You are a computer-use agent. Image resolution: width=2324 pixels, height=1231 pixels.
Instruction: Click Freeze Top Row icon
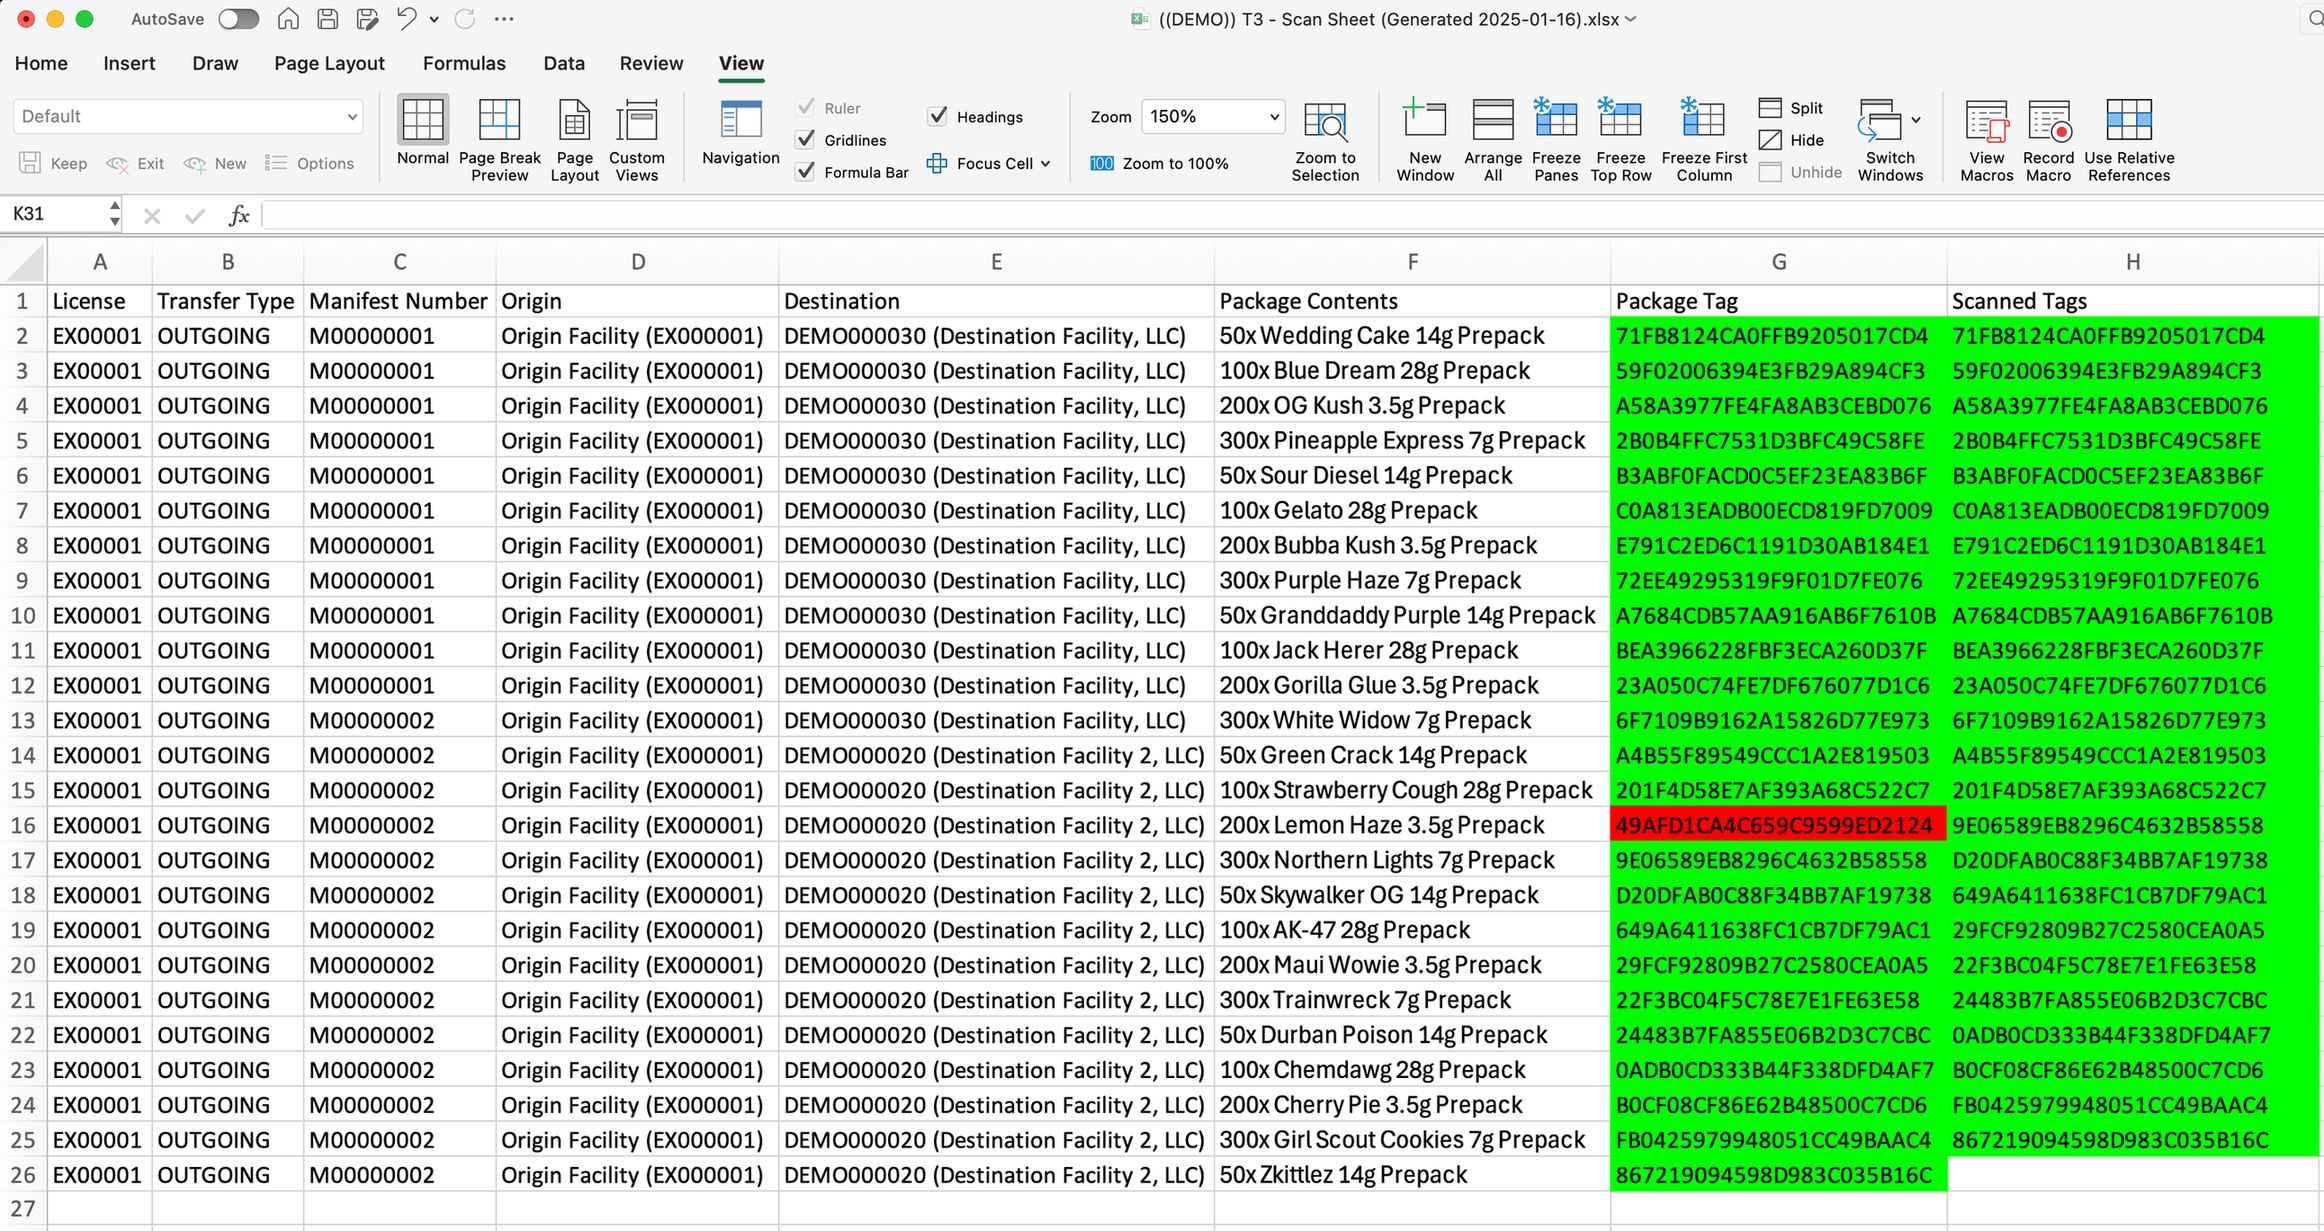coord(1620,120)
